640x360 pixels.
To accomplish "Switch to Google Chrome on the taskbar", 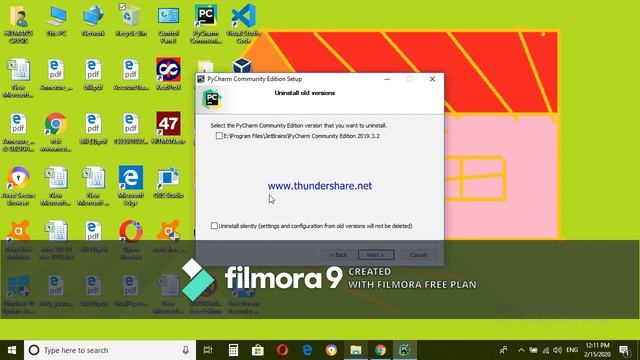I will pos(380,350).
